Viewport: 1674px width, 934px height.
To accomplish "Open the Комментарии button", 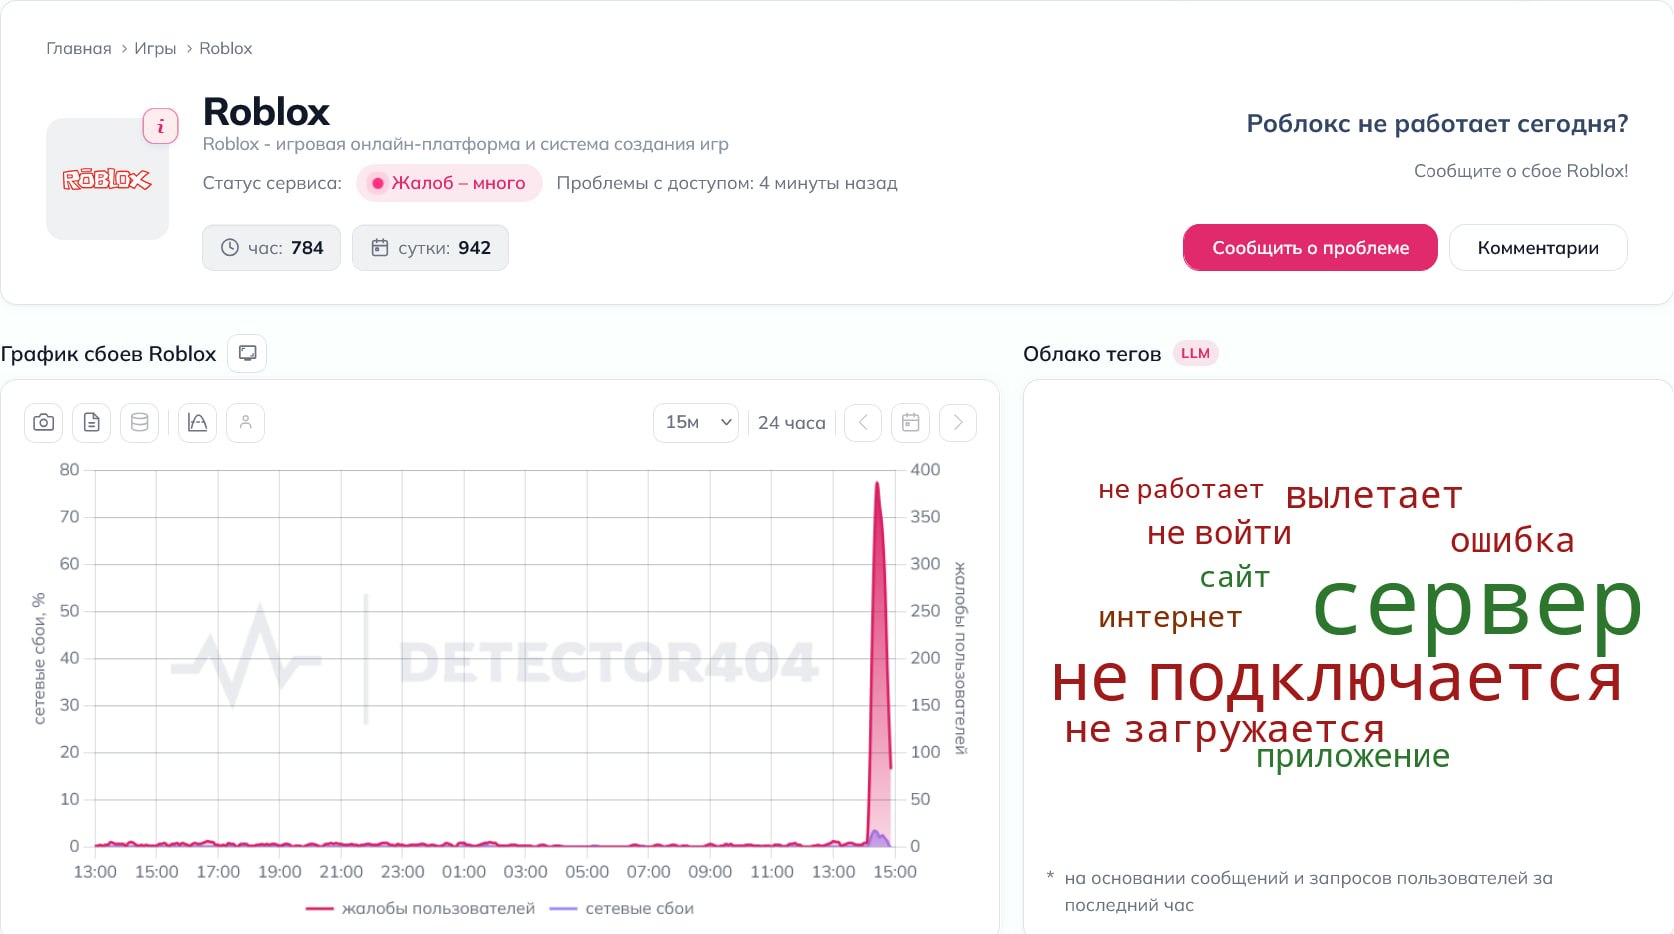I will (1538, 247).
